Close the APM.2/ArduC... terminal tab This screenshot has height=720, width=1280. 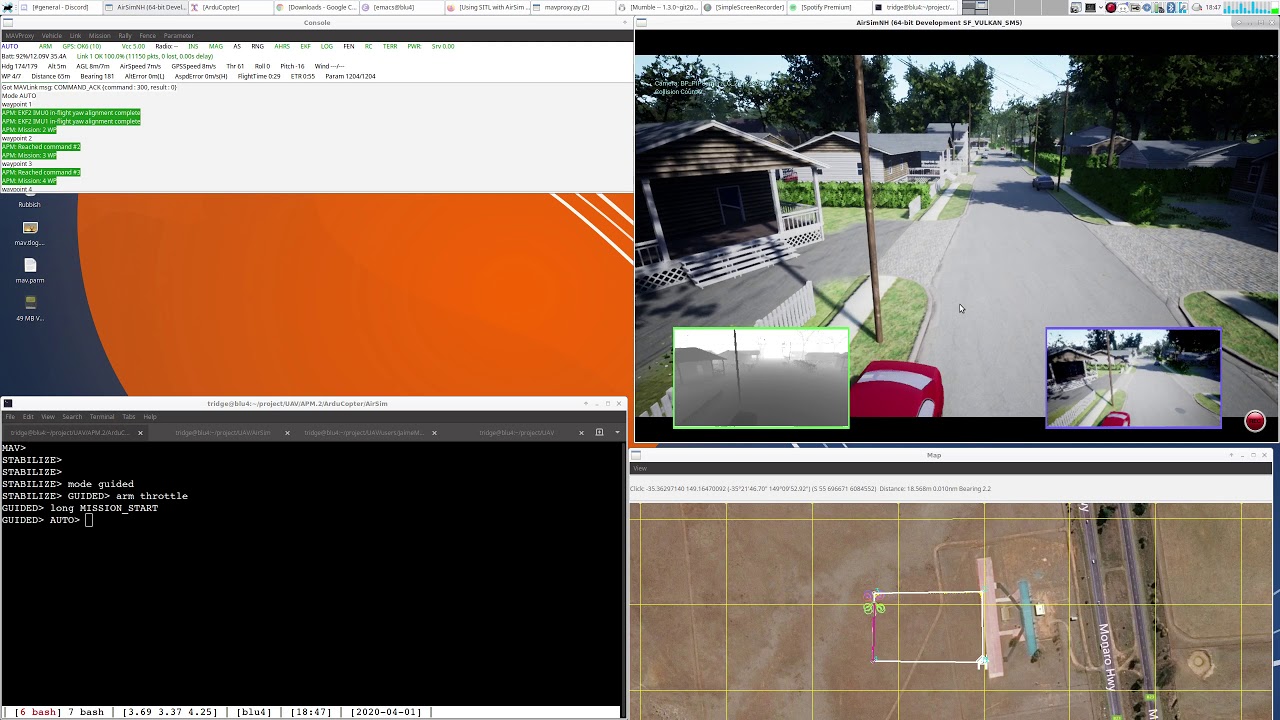tap(140, 433)
